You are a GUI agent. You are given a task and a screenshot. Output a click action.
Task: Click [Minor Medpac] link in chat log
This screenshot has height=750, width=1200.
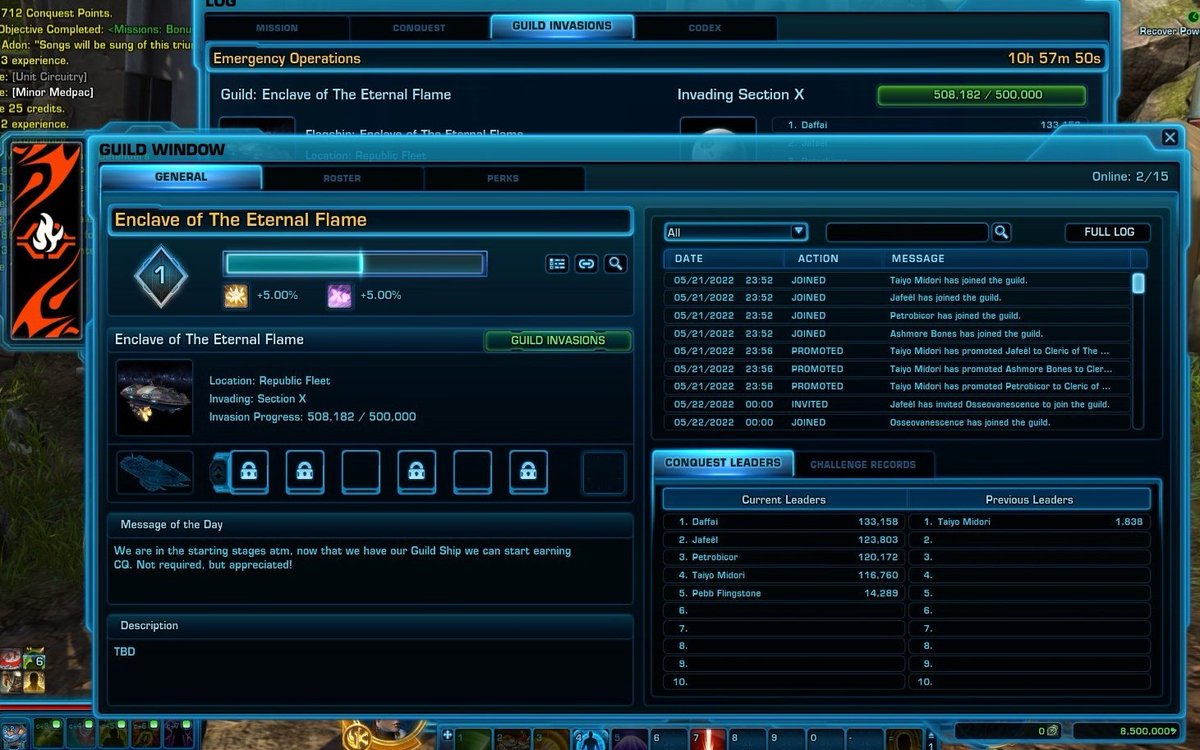pyautogui.click(x=52, y=92)
